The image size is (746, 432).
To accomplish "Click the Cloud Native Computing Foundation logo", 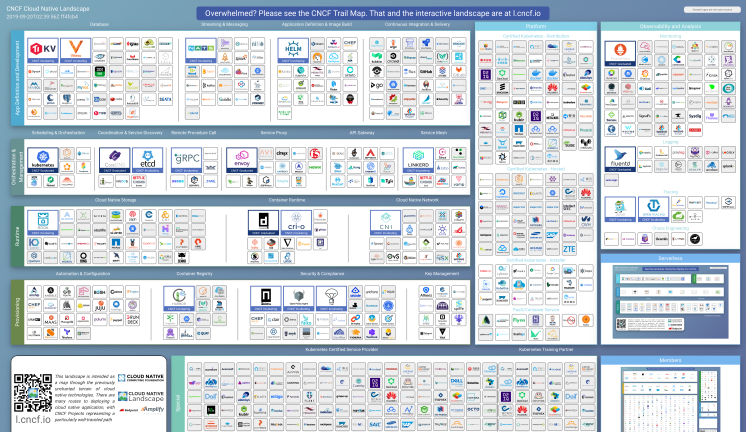I will point(141,378).
